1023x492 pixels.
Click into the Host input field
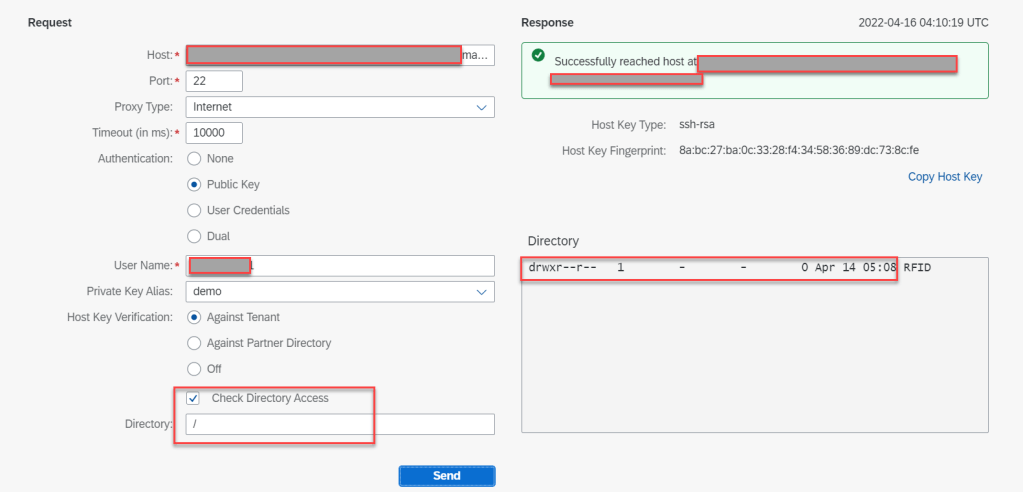point(340,54)
